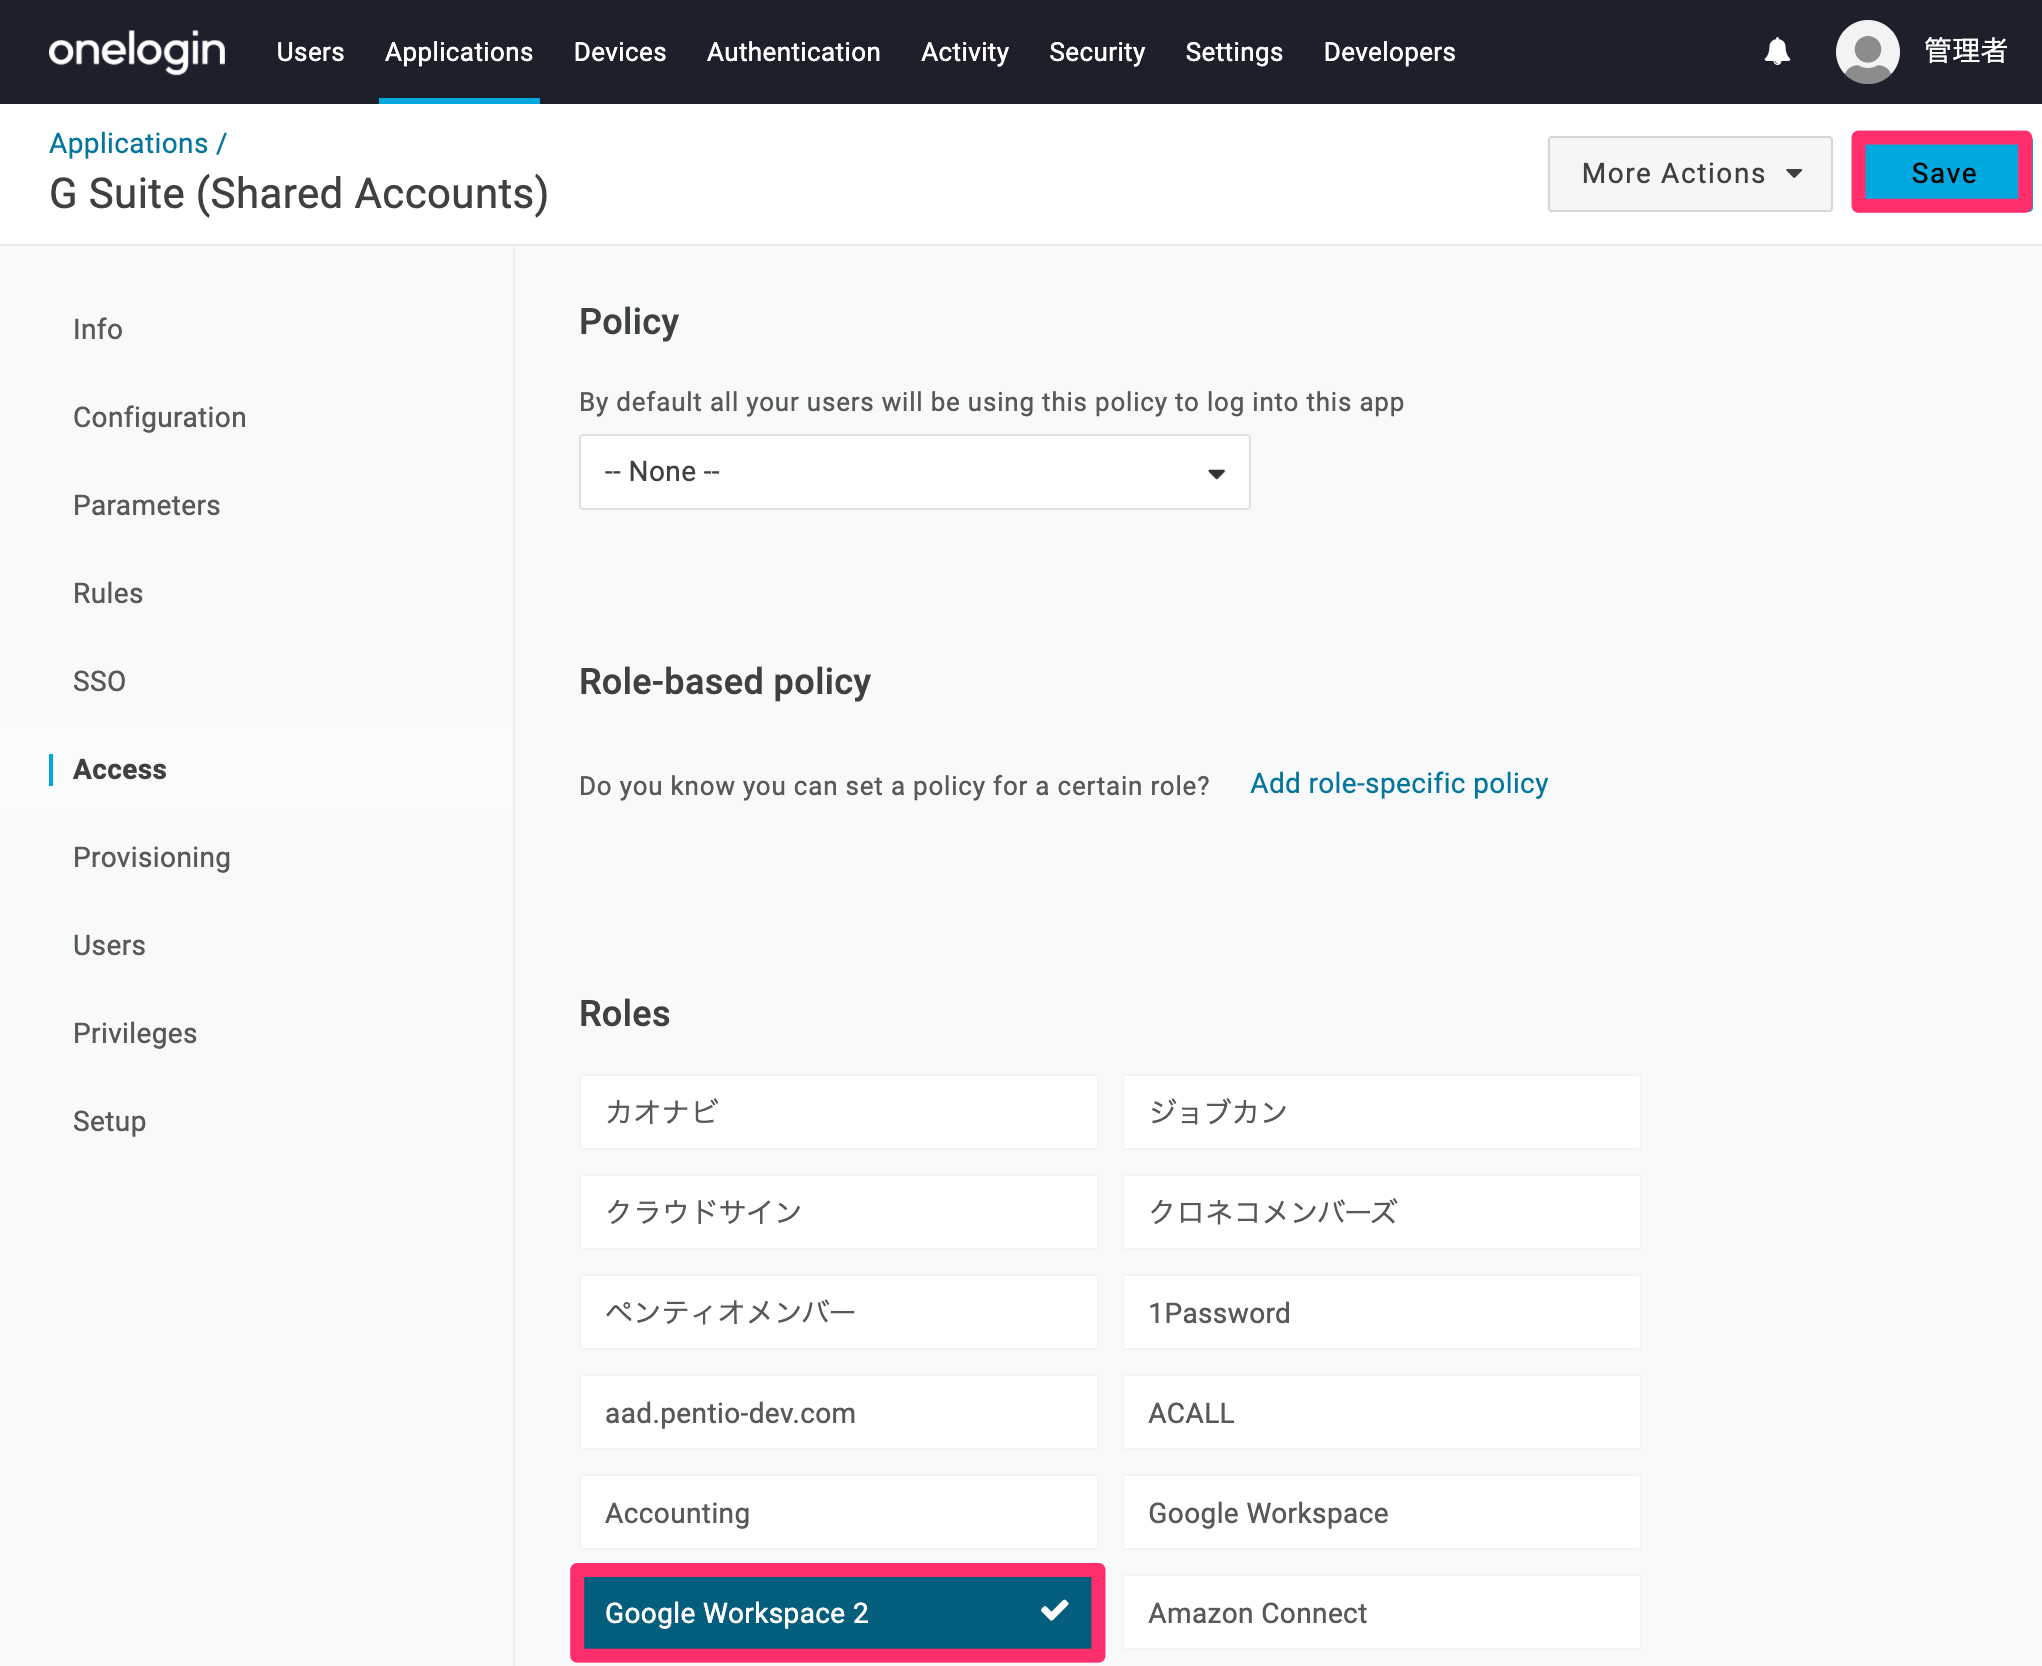Open the Users top menu
The height and width of the screenshot is (1666, 2042).
click(310, 51)
